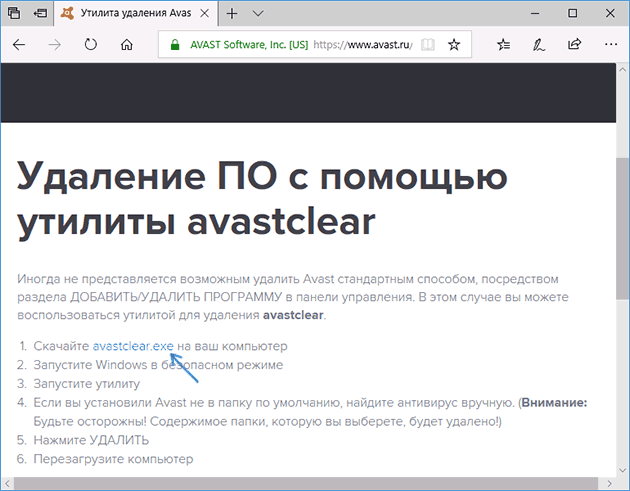The height and width of the screenshot is (491, 630).
Task: Click list item "Запустите Windows в безопасном режиме"
Action: point(158,365)
